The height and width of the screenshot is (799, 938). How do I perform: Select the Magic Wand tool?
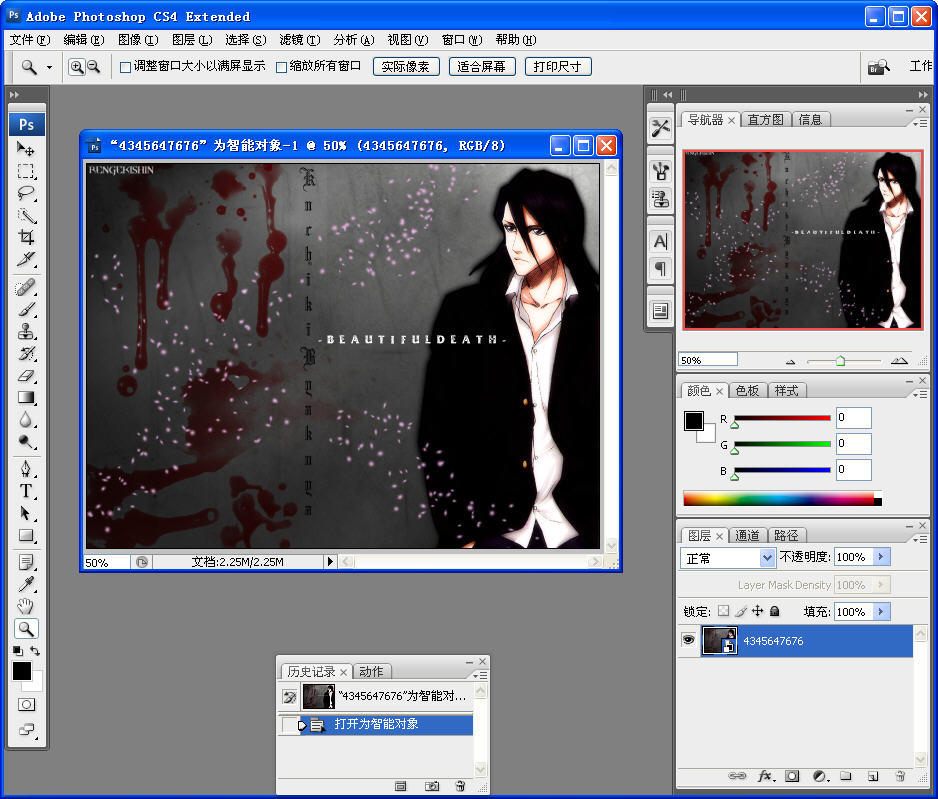(26, 215)
